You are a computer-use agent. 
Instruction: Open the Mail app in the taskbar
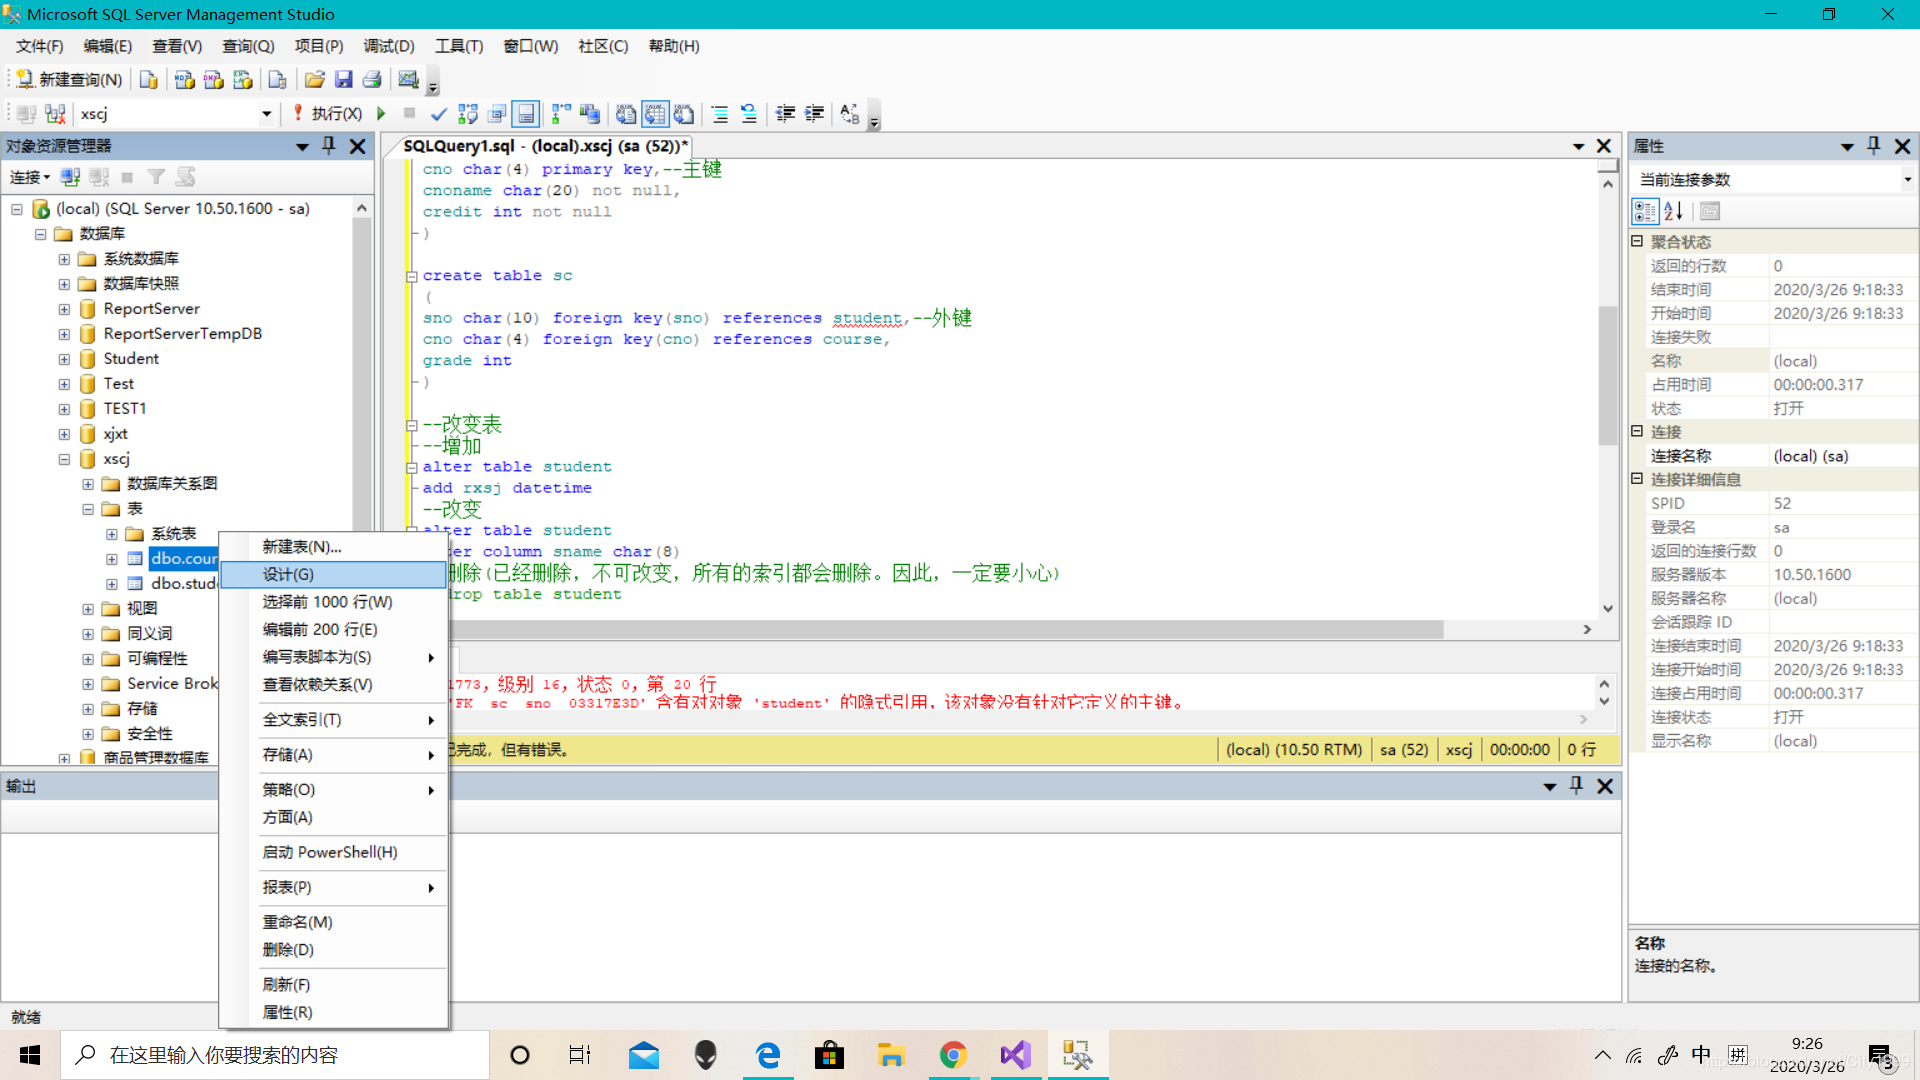(644, 1055)
